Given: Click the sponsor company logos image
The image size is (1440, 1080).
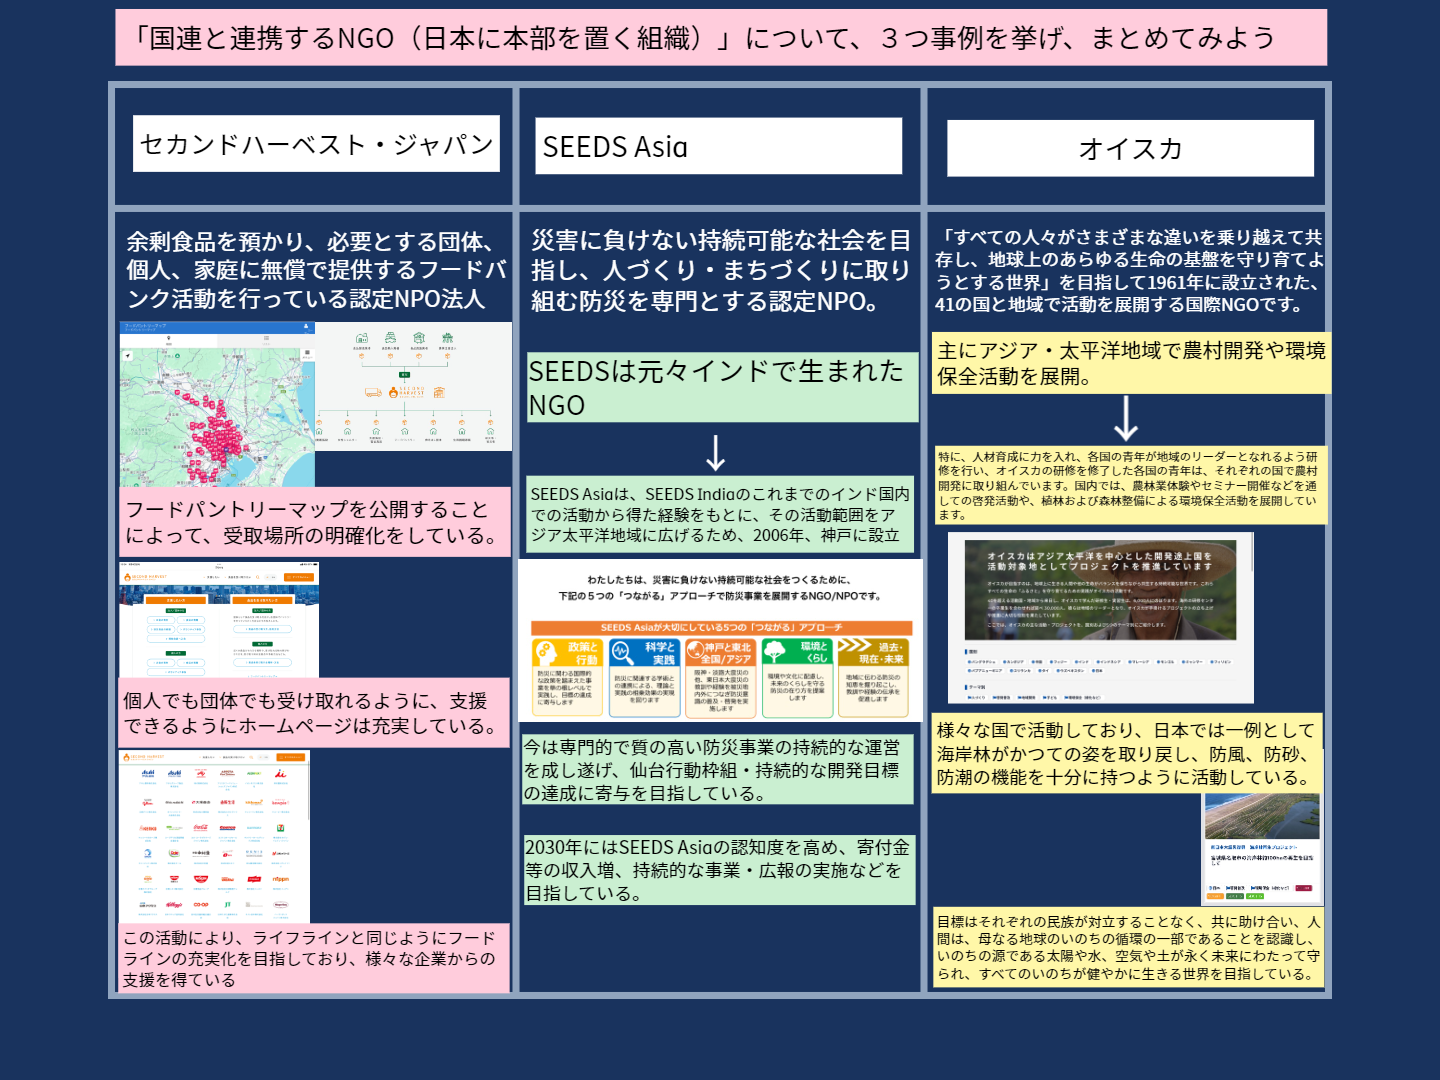Looking at the screenshot, I should 214,837.
